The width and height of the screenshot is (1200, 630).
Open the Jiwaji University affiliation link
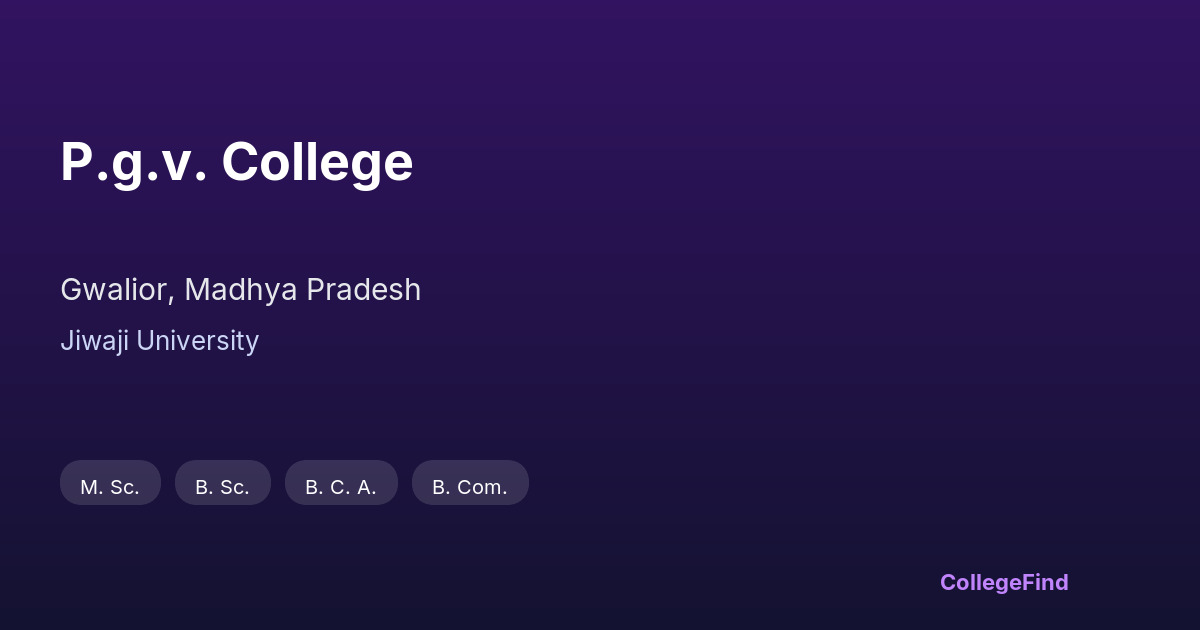pos(159,341)
